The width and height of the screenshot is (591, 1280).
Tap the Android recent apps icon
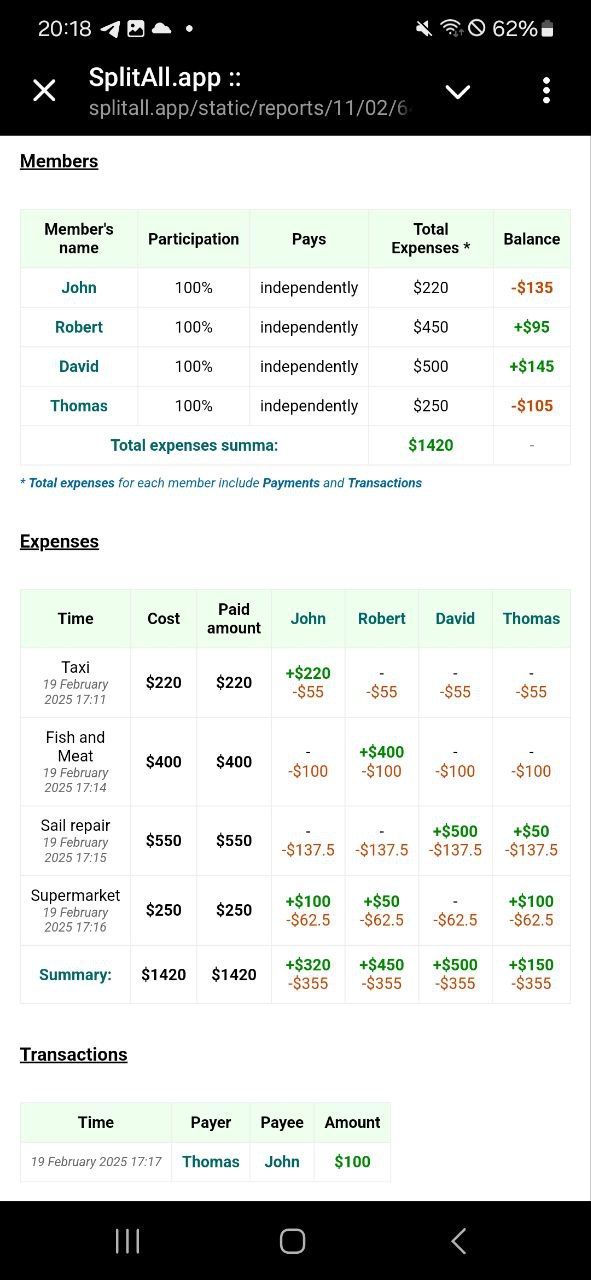[128, 1241]
